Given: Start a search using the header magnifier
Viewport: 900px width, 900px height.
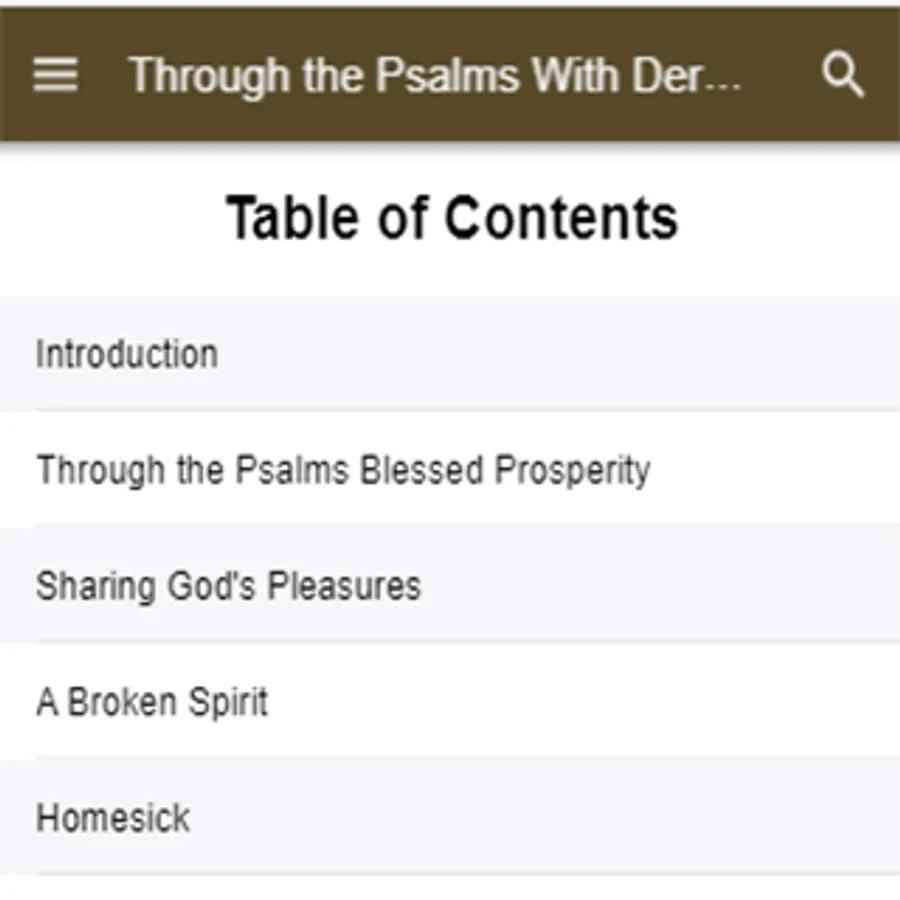Looking at the screenshot, I should tap(842, 75).
